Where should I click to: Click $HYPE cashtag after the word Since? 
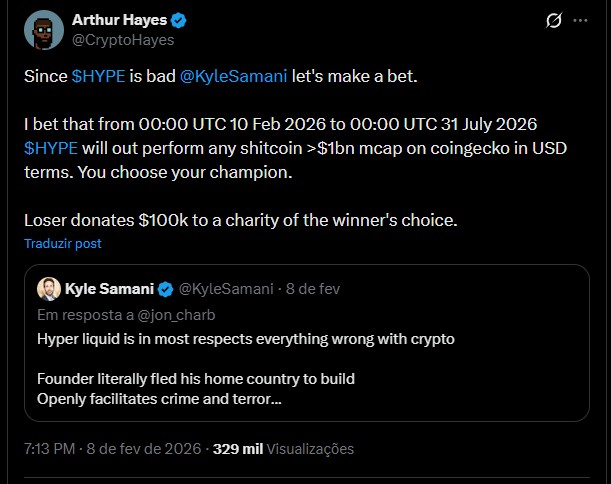click(98, 76)
